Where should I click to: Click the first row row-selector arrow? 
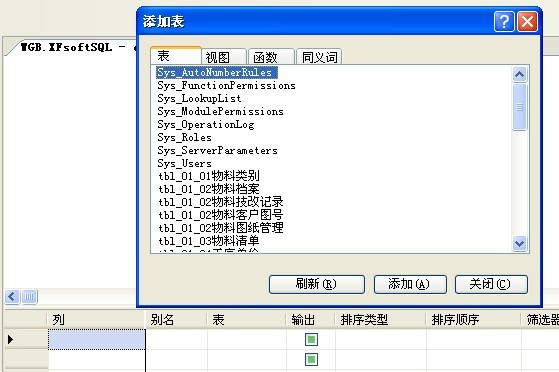pyautogui.click(x=10, y=339)
